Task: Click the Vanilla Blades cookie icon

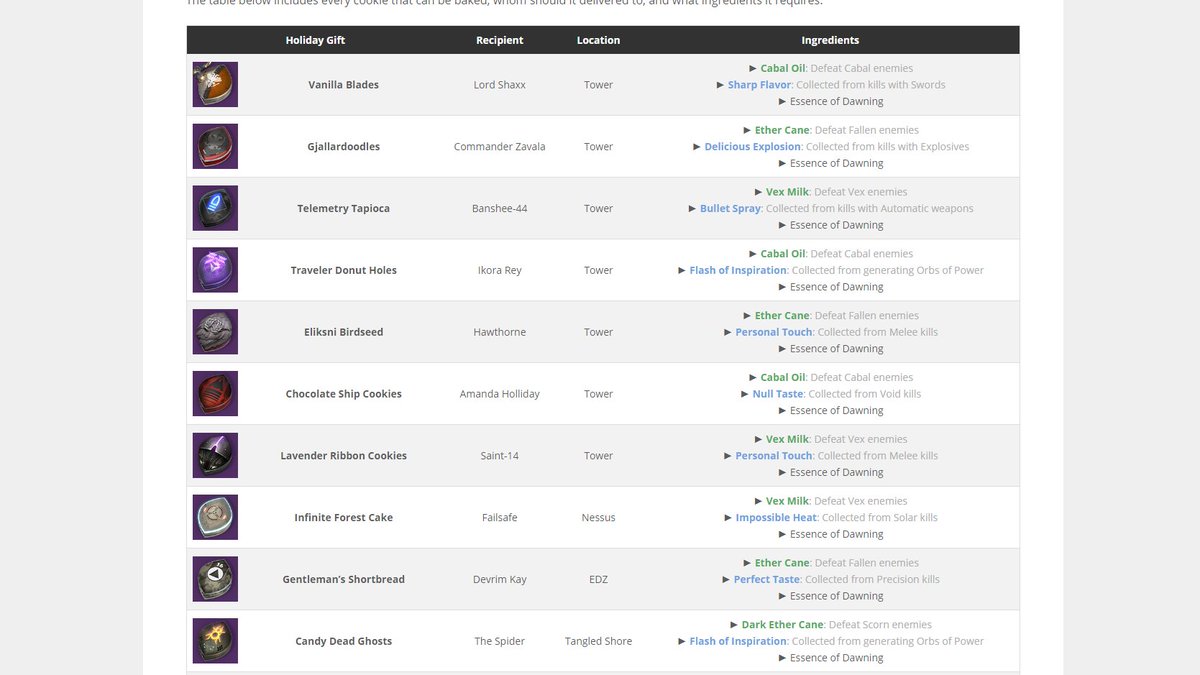Action: pos(215,85)
